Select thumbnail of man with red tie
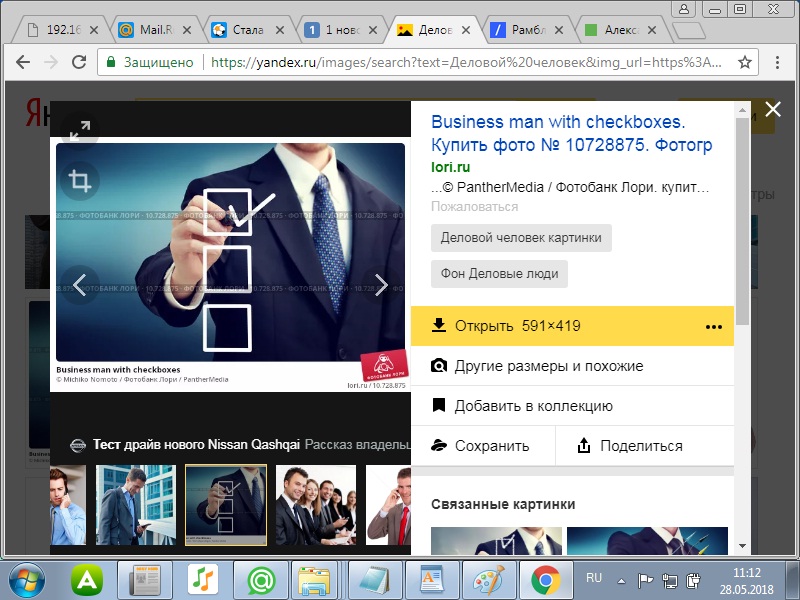This screenshot has width=800, height=600. (x=389, y=505)
